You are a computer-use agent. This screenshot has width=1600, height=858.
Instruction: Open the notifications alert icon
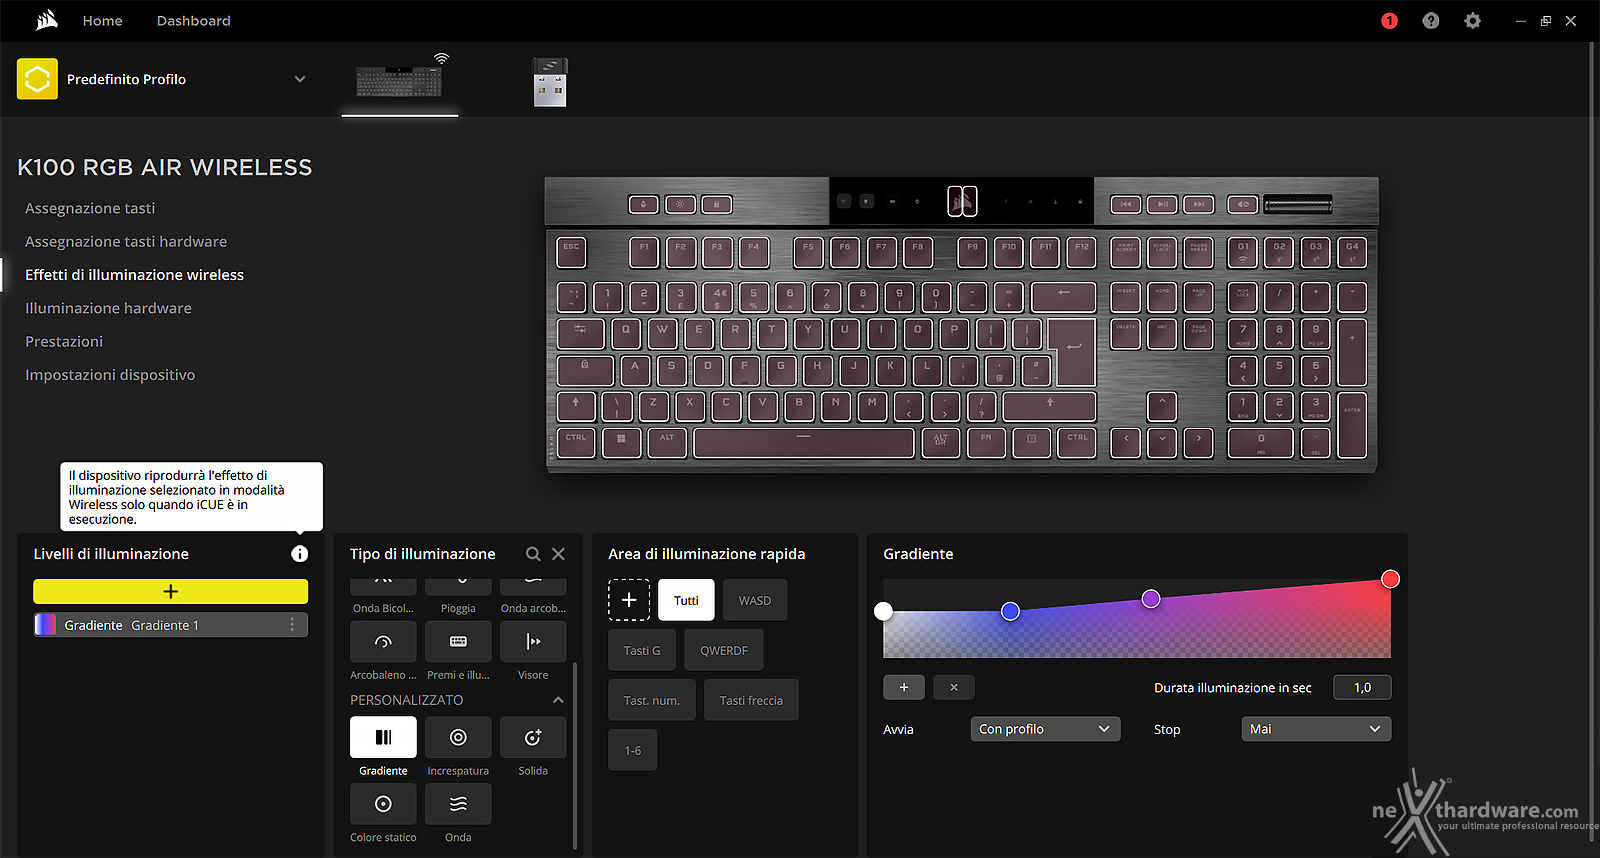pos(1389,21)
